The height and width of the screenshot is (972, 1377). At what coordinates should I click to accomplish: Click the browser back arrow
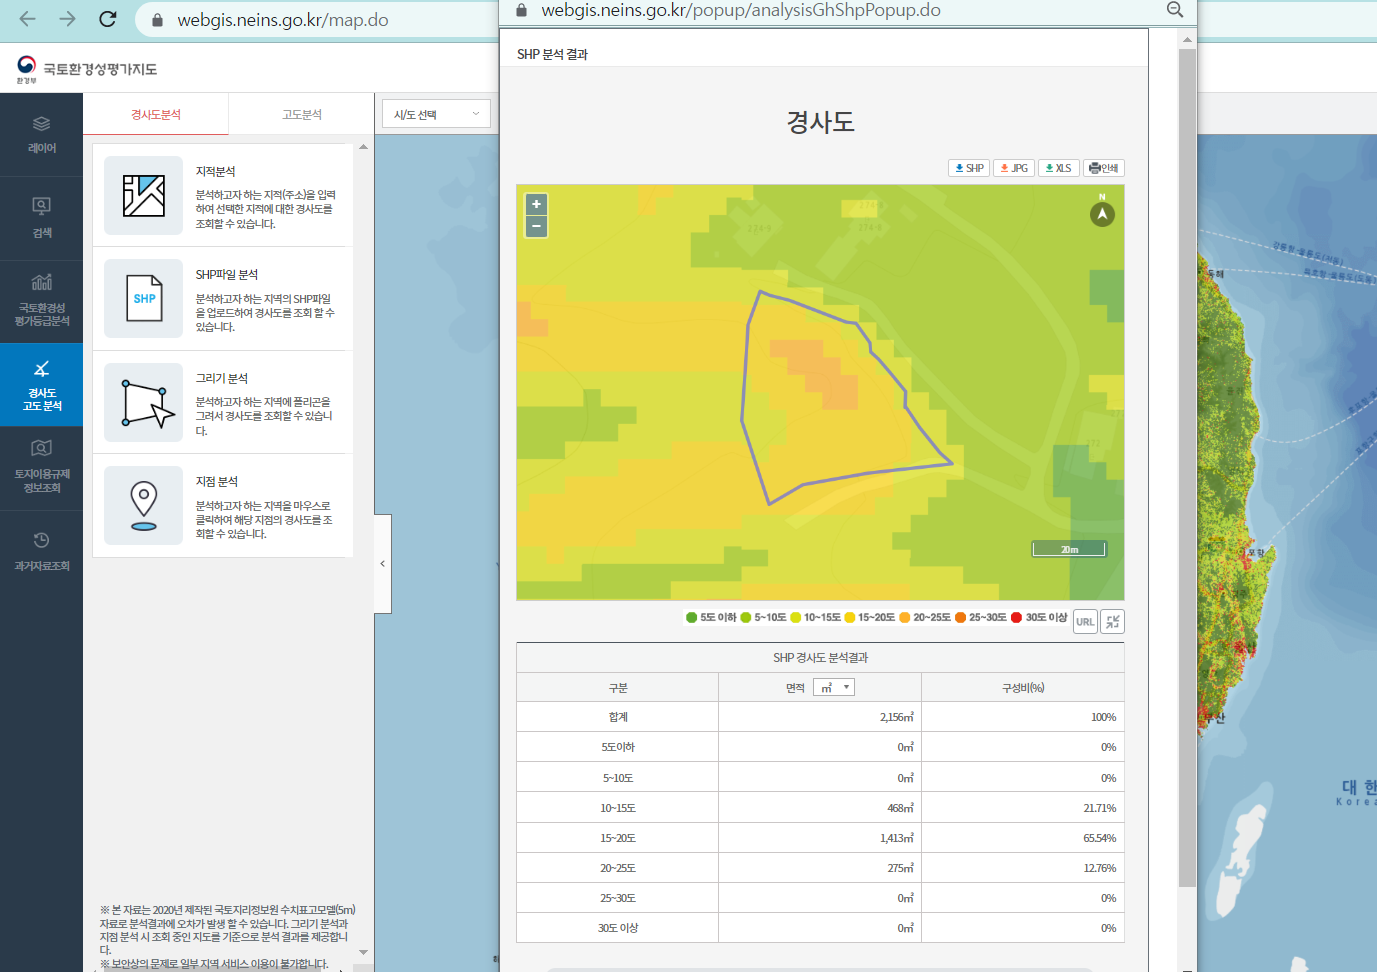27,19
